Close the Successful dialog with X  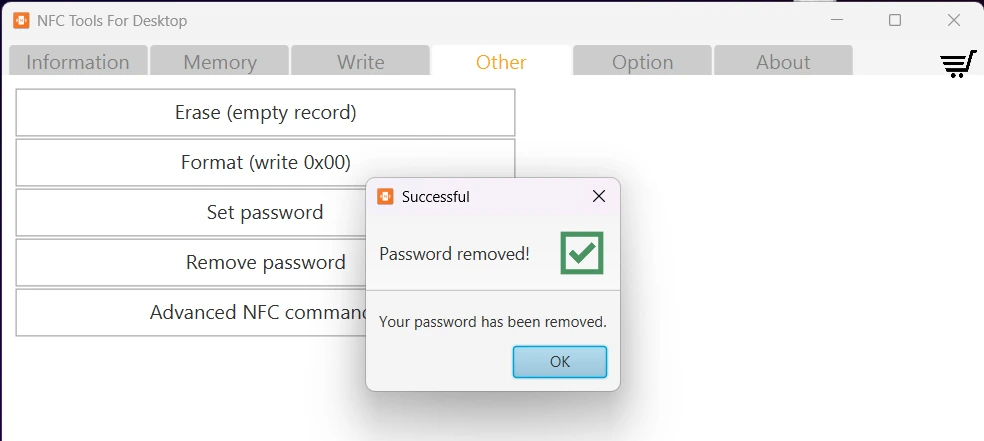pyautogui.click(x=599, y=197)
